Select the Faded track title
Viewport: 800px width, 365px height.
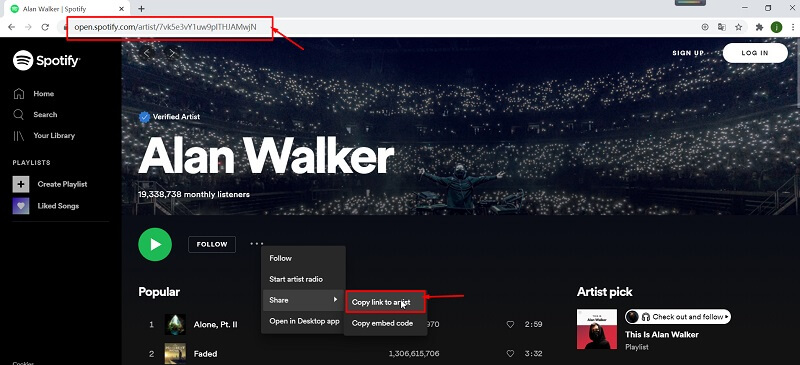[205, 353]
